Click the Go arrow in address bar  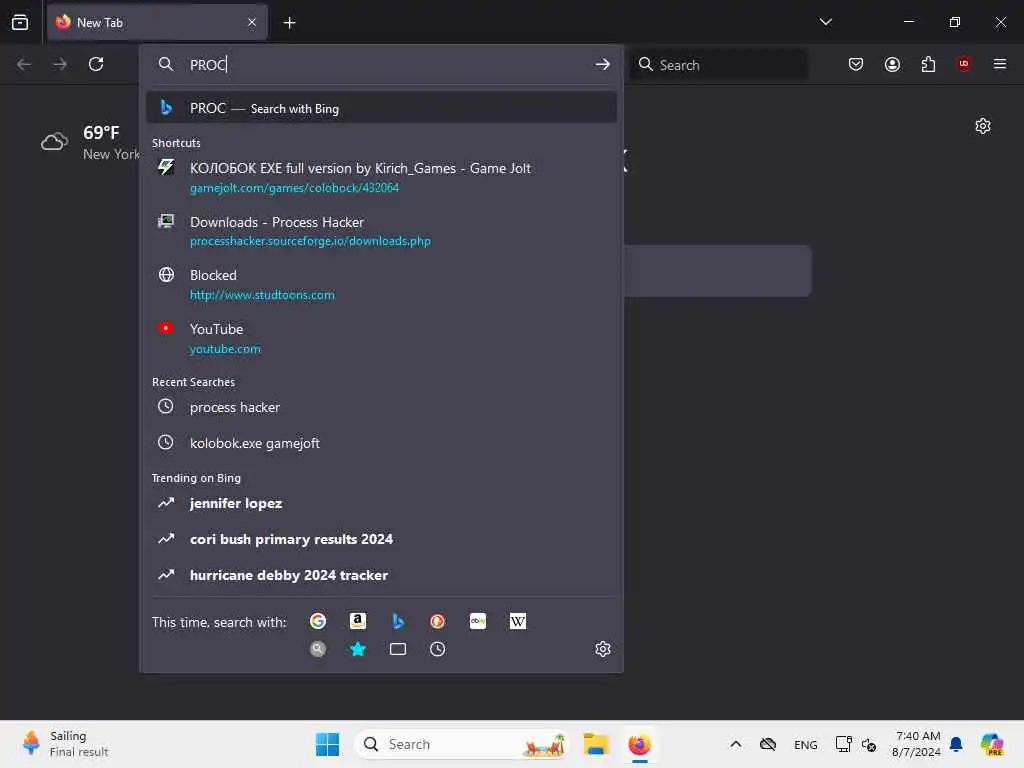pyautogui.click(x=602, y=64)
